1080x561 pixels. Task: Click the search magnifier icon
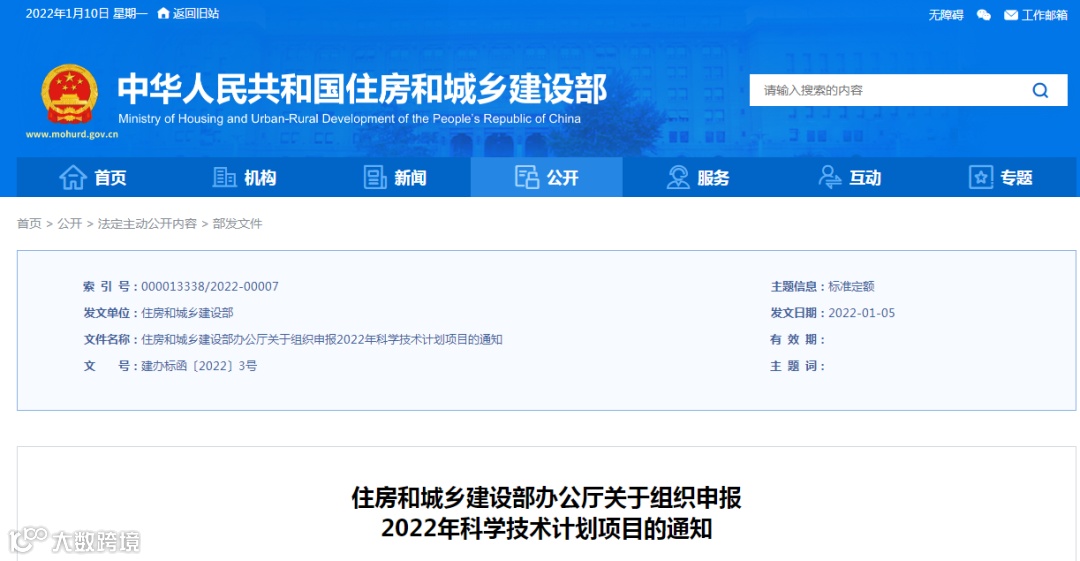1040,90
